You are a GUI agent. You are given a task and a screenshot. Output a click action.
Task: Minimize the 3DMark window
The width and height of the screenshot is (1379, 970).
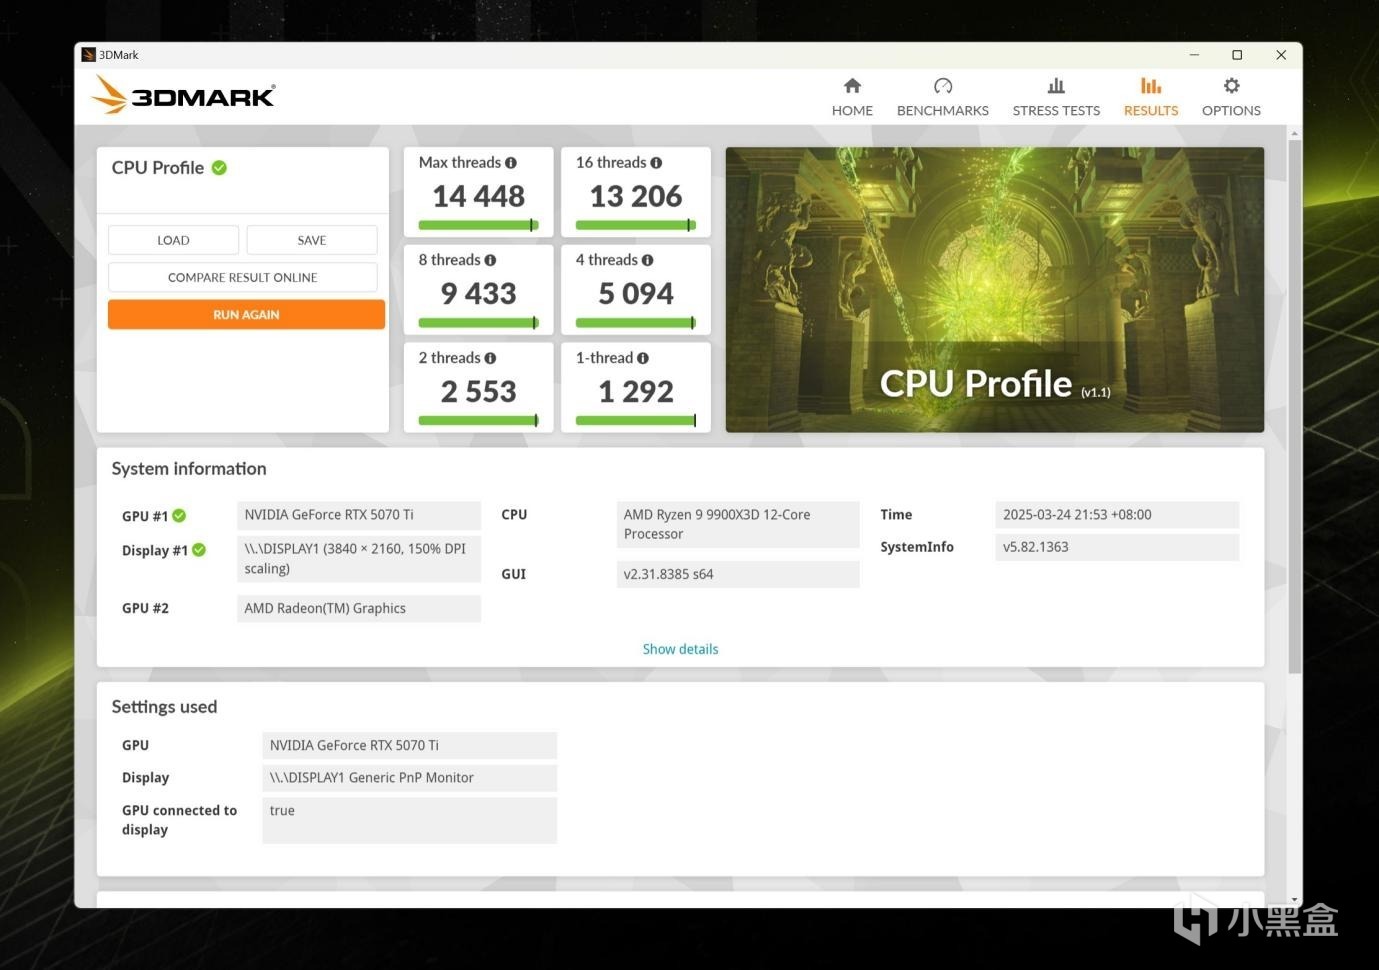click(x=1194, y=55)
